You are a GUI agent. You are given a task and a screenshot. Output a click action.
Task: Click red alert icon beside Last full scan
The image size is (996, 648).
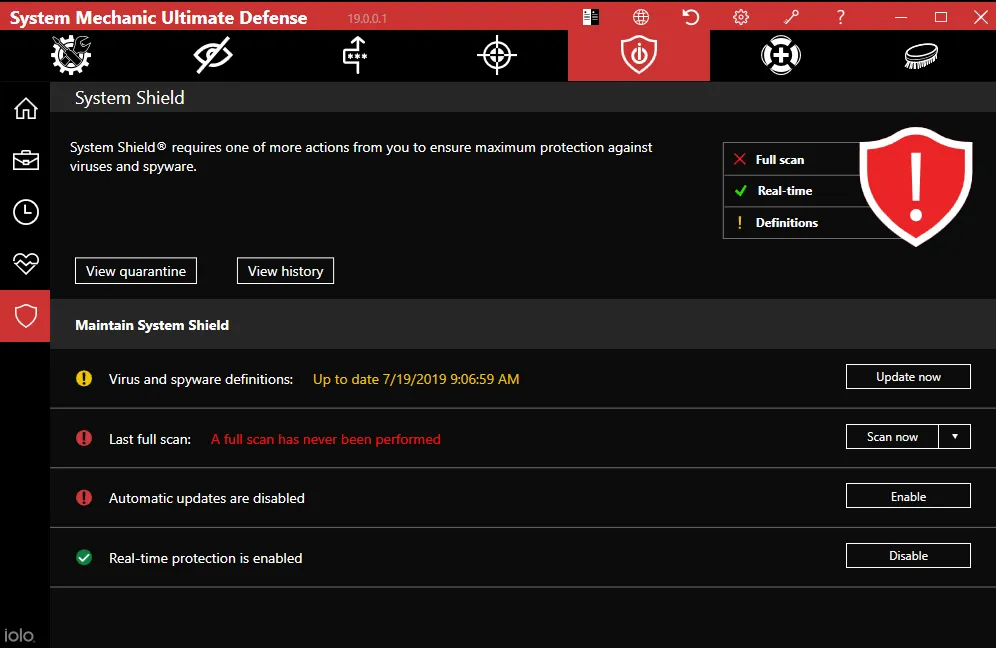pyautogui.click(x=84, y=438)
